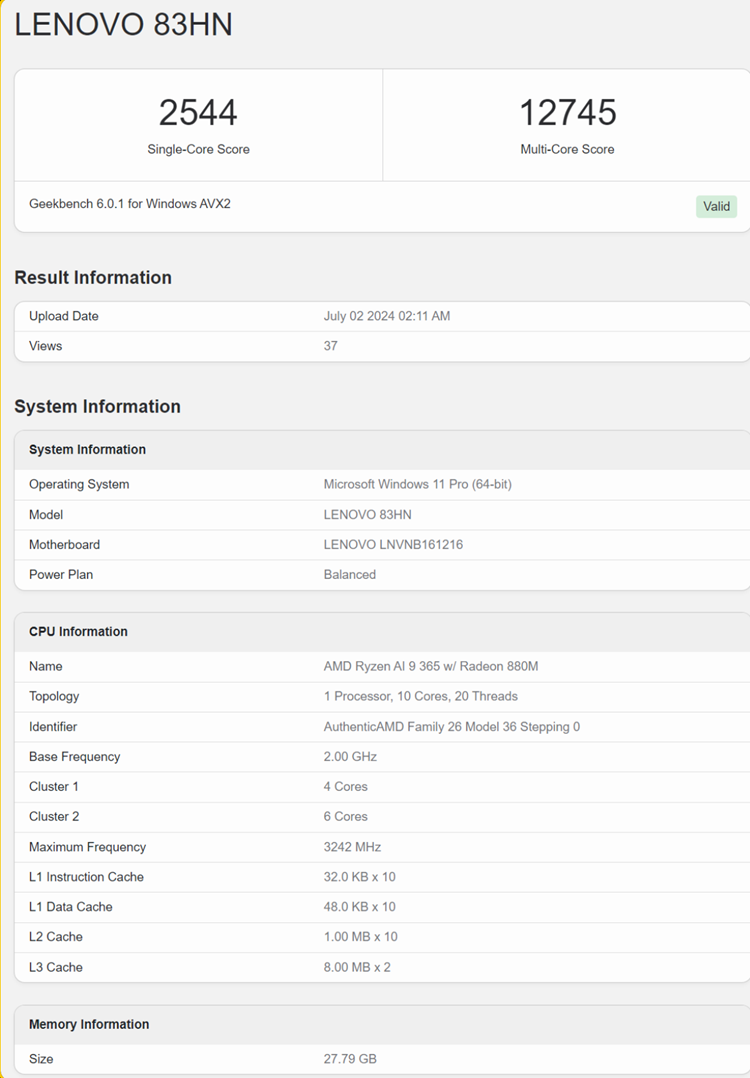The image size is (750, 1078).
Task: Click the Identifier label
Action: [53, 727]
